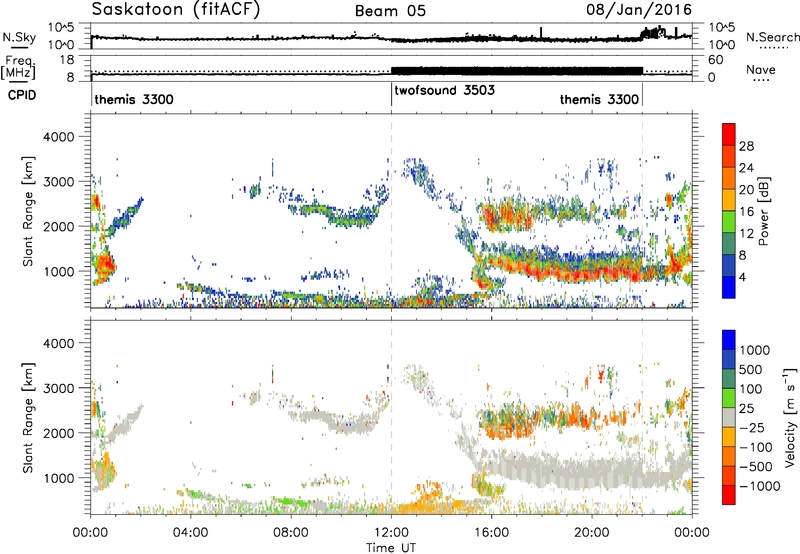
Task: Pick the bright green segment of Velocity colorbar
Action: [x=729, y=397]
